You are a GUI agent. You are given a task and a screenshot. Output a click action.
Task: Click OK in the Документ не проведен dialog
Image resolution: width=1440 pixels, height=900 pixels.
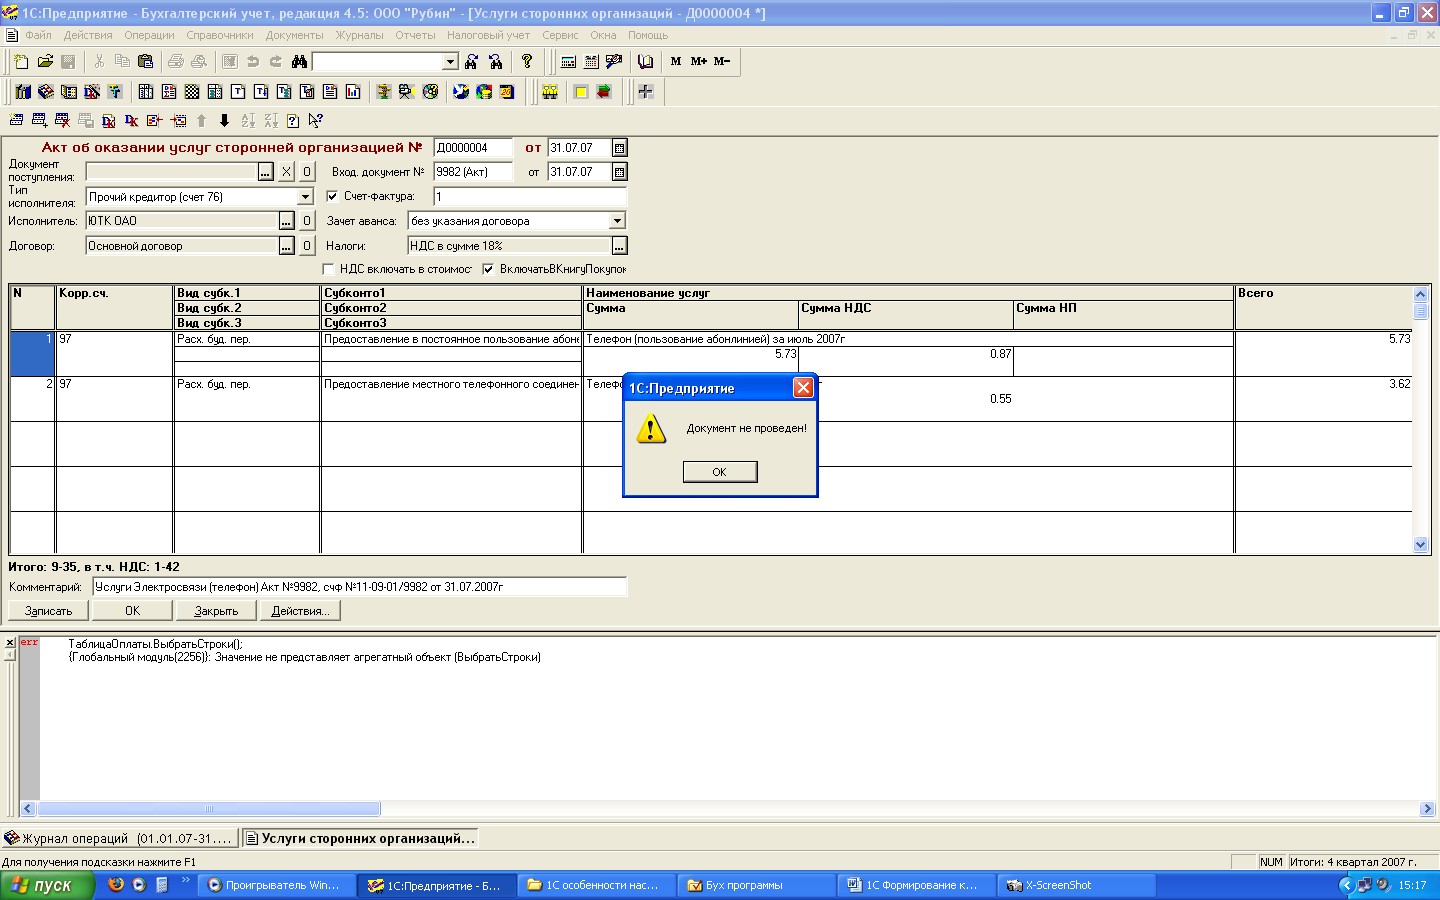coord(720,472)
